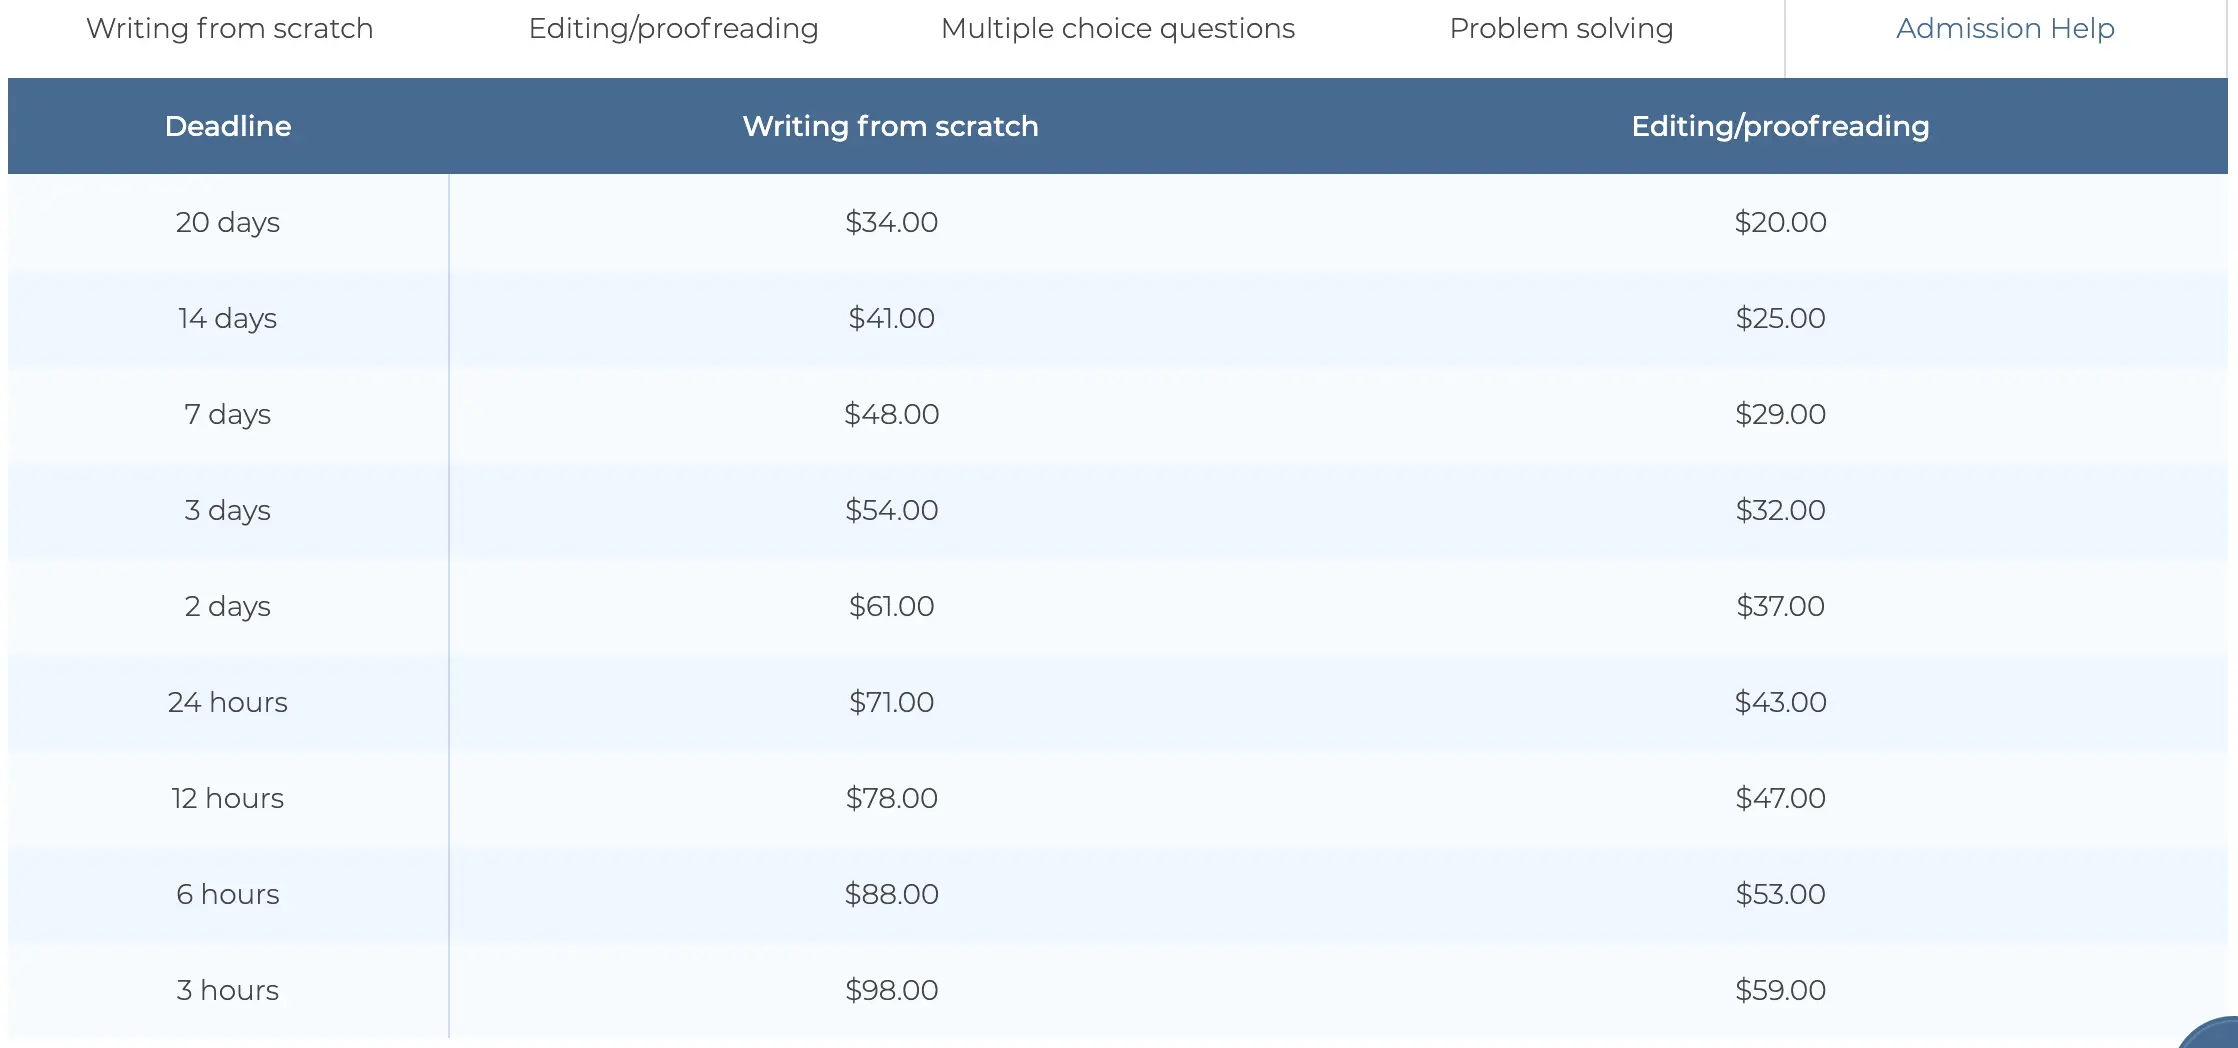Click the Deadline column header
The height and width of the screenshot is (1048, 2238).
[228, 126]
